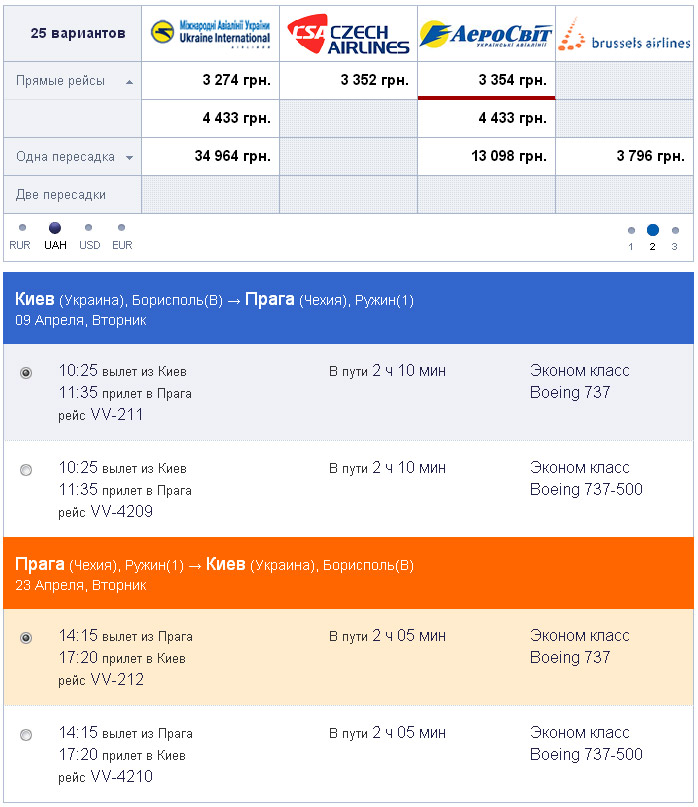Collapse the Прямые рейсы row arrow
This screenshot has height=807, width=698.
[129, 82]
